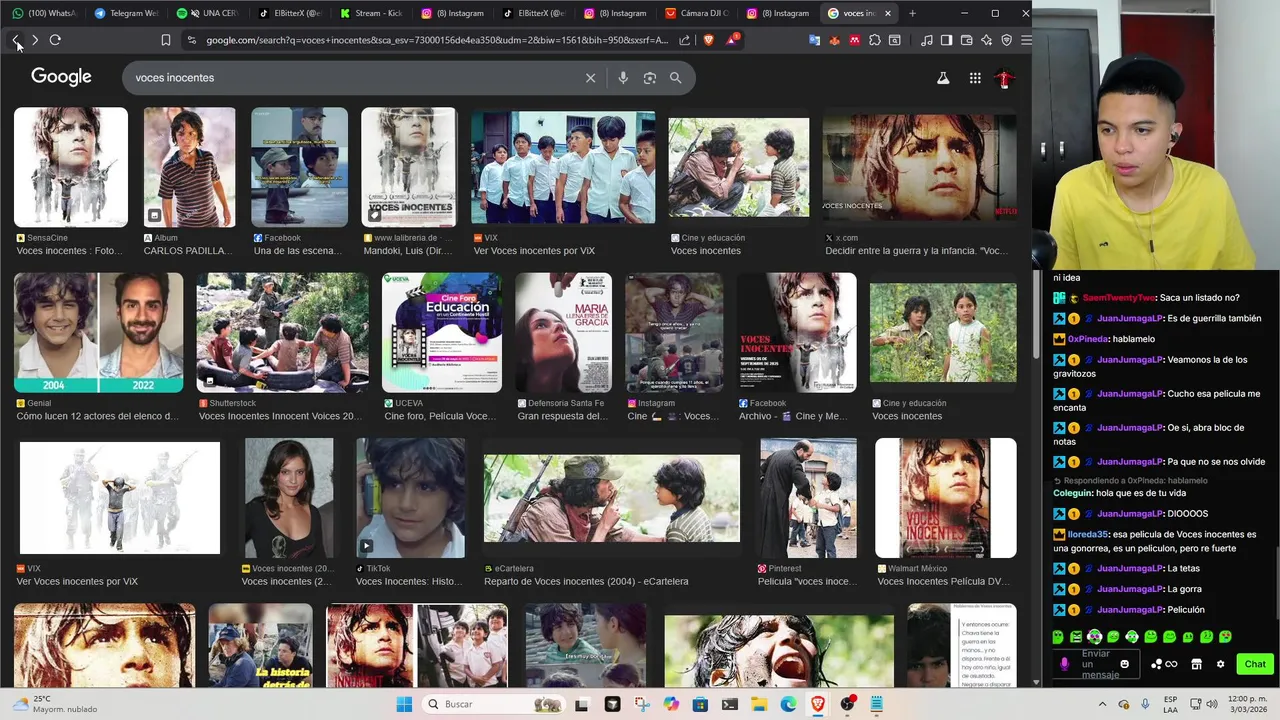Open the clock and date flyout
The height and width of the screenshot is (720, 1280).
pyautogui.click(x=1247, y=704)
